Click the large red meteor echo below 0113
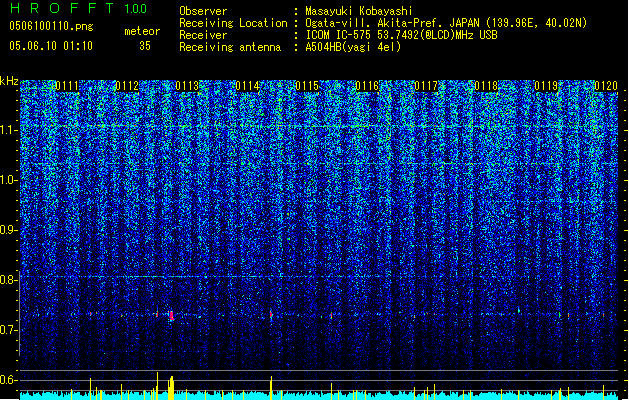The width and height of the screenshot is (629, 400). pos(171,315)
